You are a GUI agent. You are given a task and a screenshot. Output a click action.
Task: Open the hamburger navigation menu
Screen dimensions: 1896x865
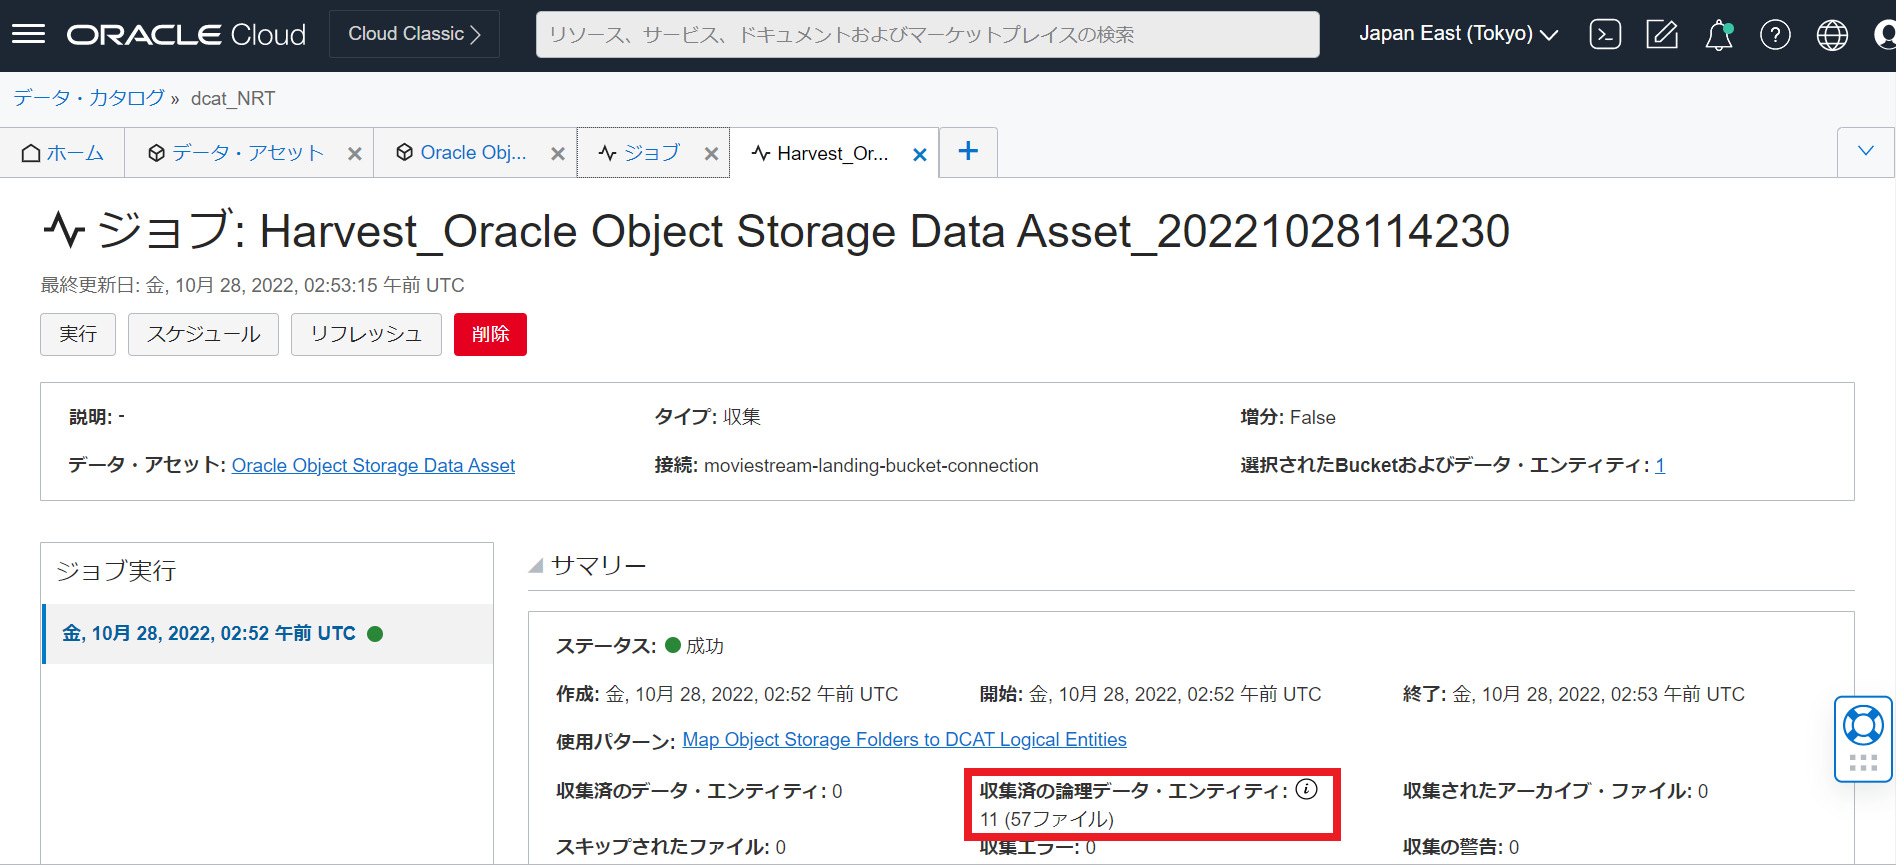[28, 34]
